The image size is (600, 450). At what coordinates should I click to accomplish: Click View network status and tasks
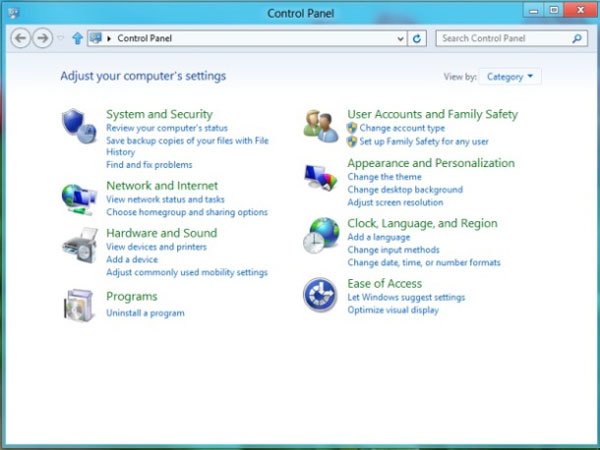click(165, 199)
